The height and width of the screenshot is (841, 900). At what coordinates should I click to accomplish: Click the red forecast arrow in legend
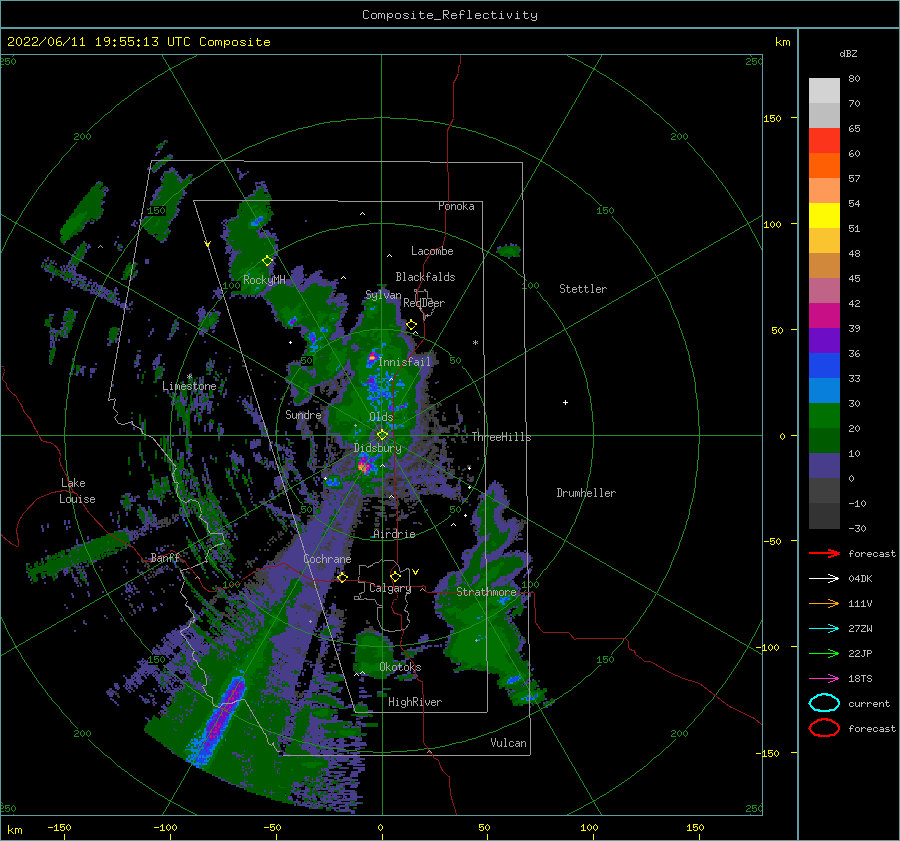click(x=824, y=553)
